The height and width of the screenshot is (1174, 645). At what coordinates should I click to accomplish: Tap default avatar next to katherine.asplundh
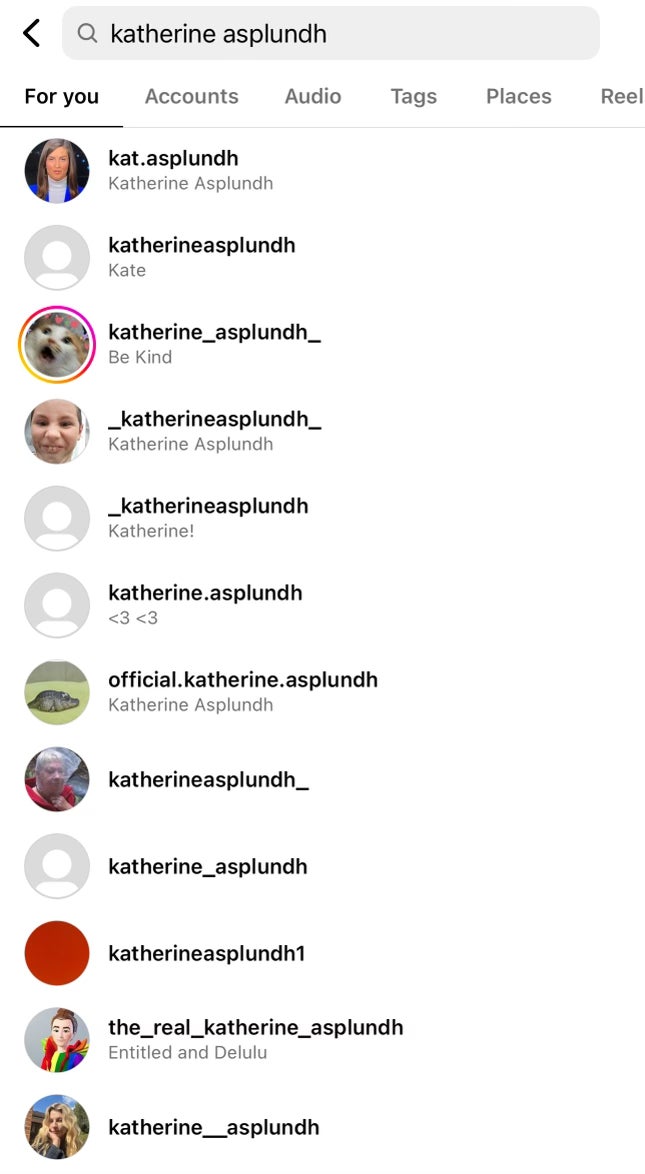coord(57,605)
